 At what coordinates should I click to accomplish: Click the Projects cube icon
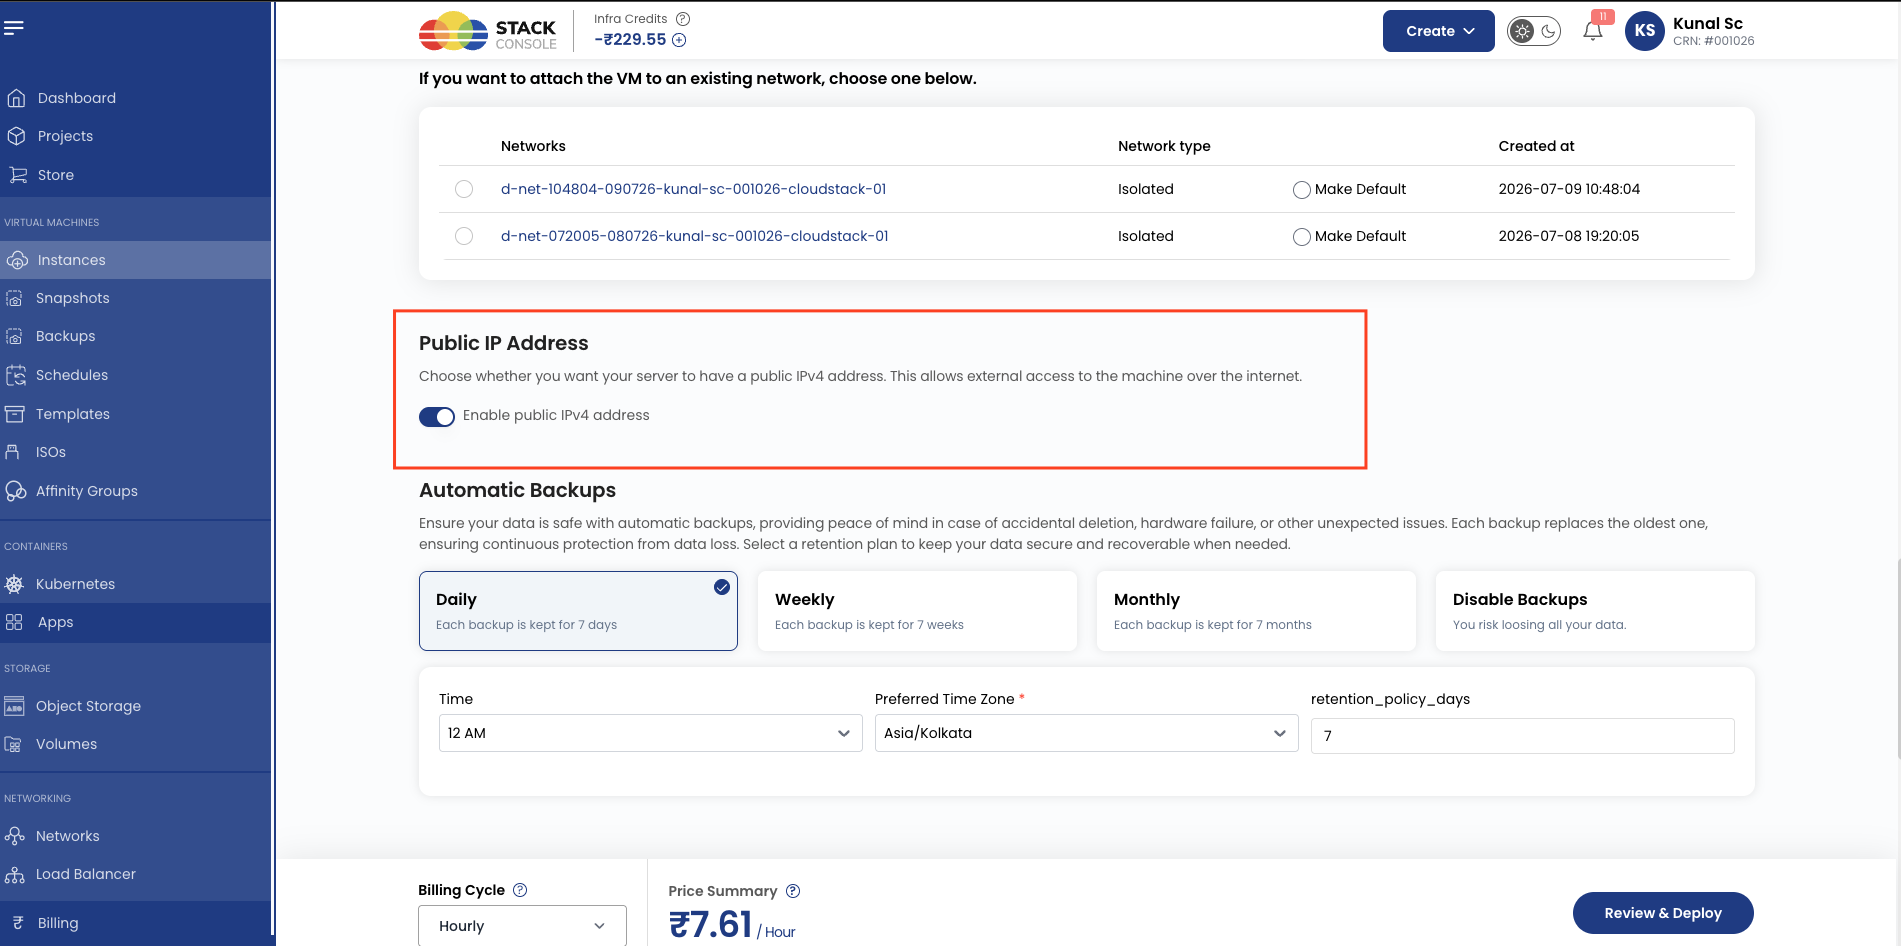coord(16,136)
